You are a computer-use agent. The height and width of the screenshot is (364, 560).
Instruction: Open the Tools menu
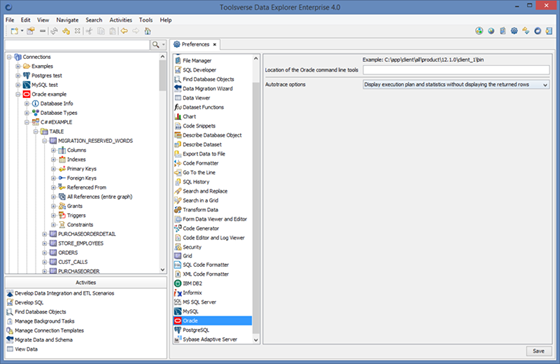coord(146,20)
